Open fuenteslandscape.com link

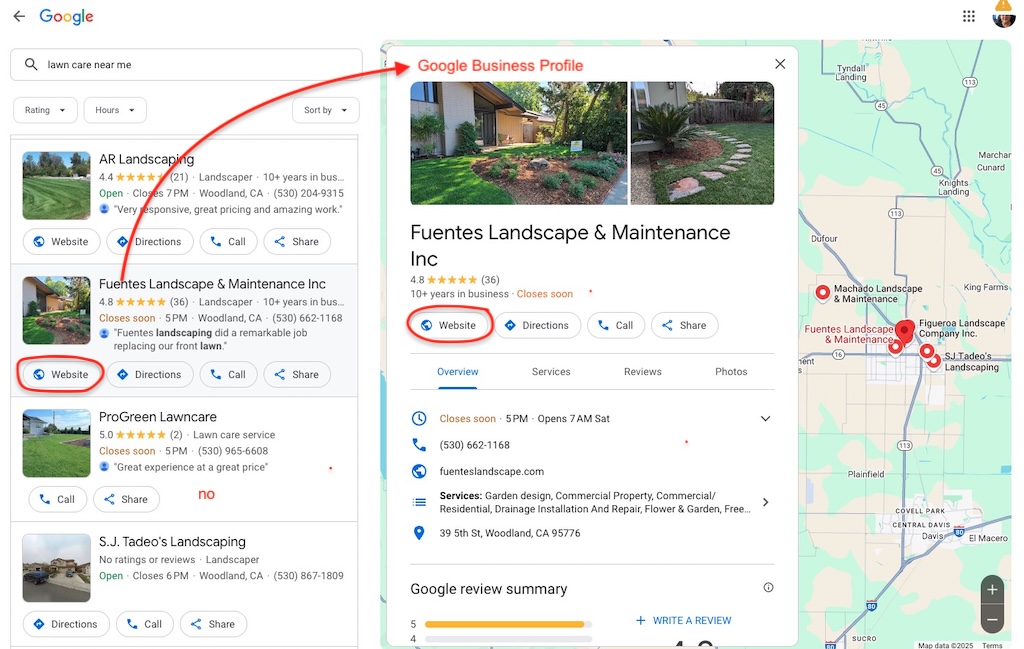click(492, 471)
